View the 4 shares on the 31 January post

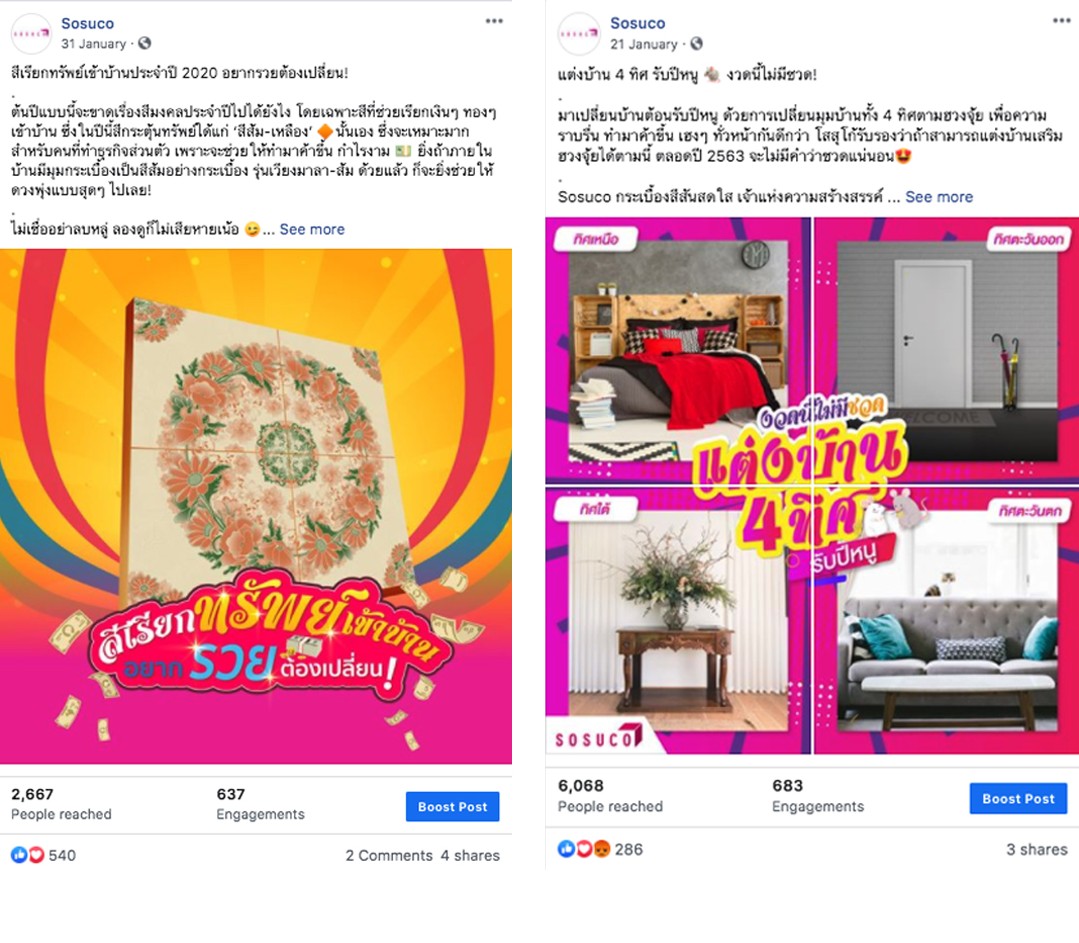point(470,855)
